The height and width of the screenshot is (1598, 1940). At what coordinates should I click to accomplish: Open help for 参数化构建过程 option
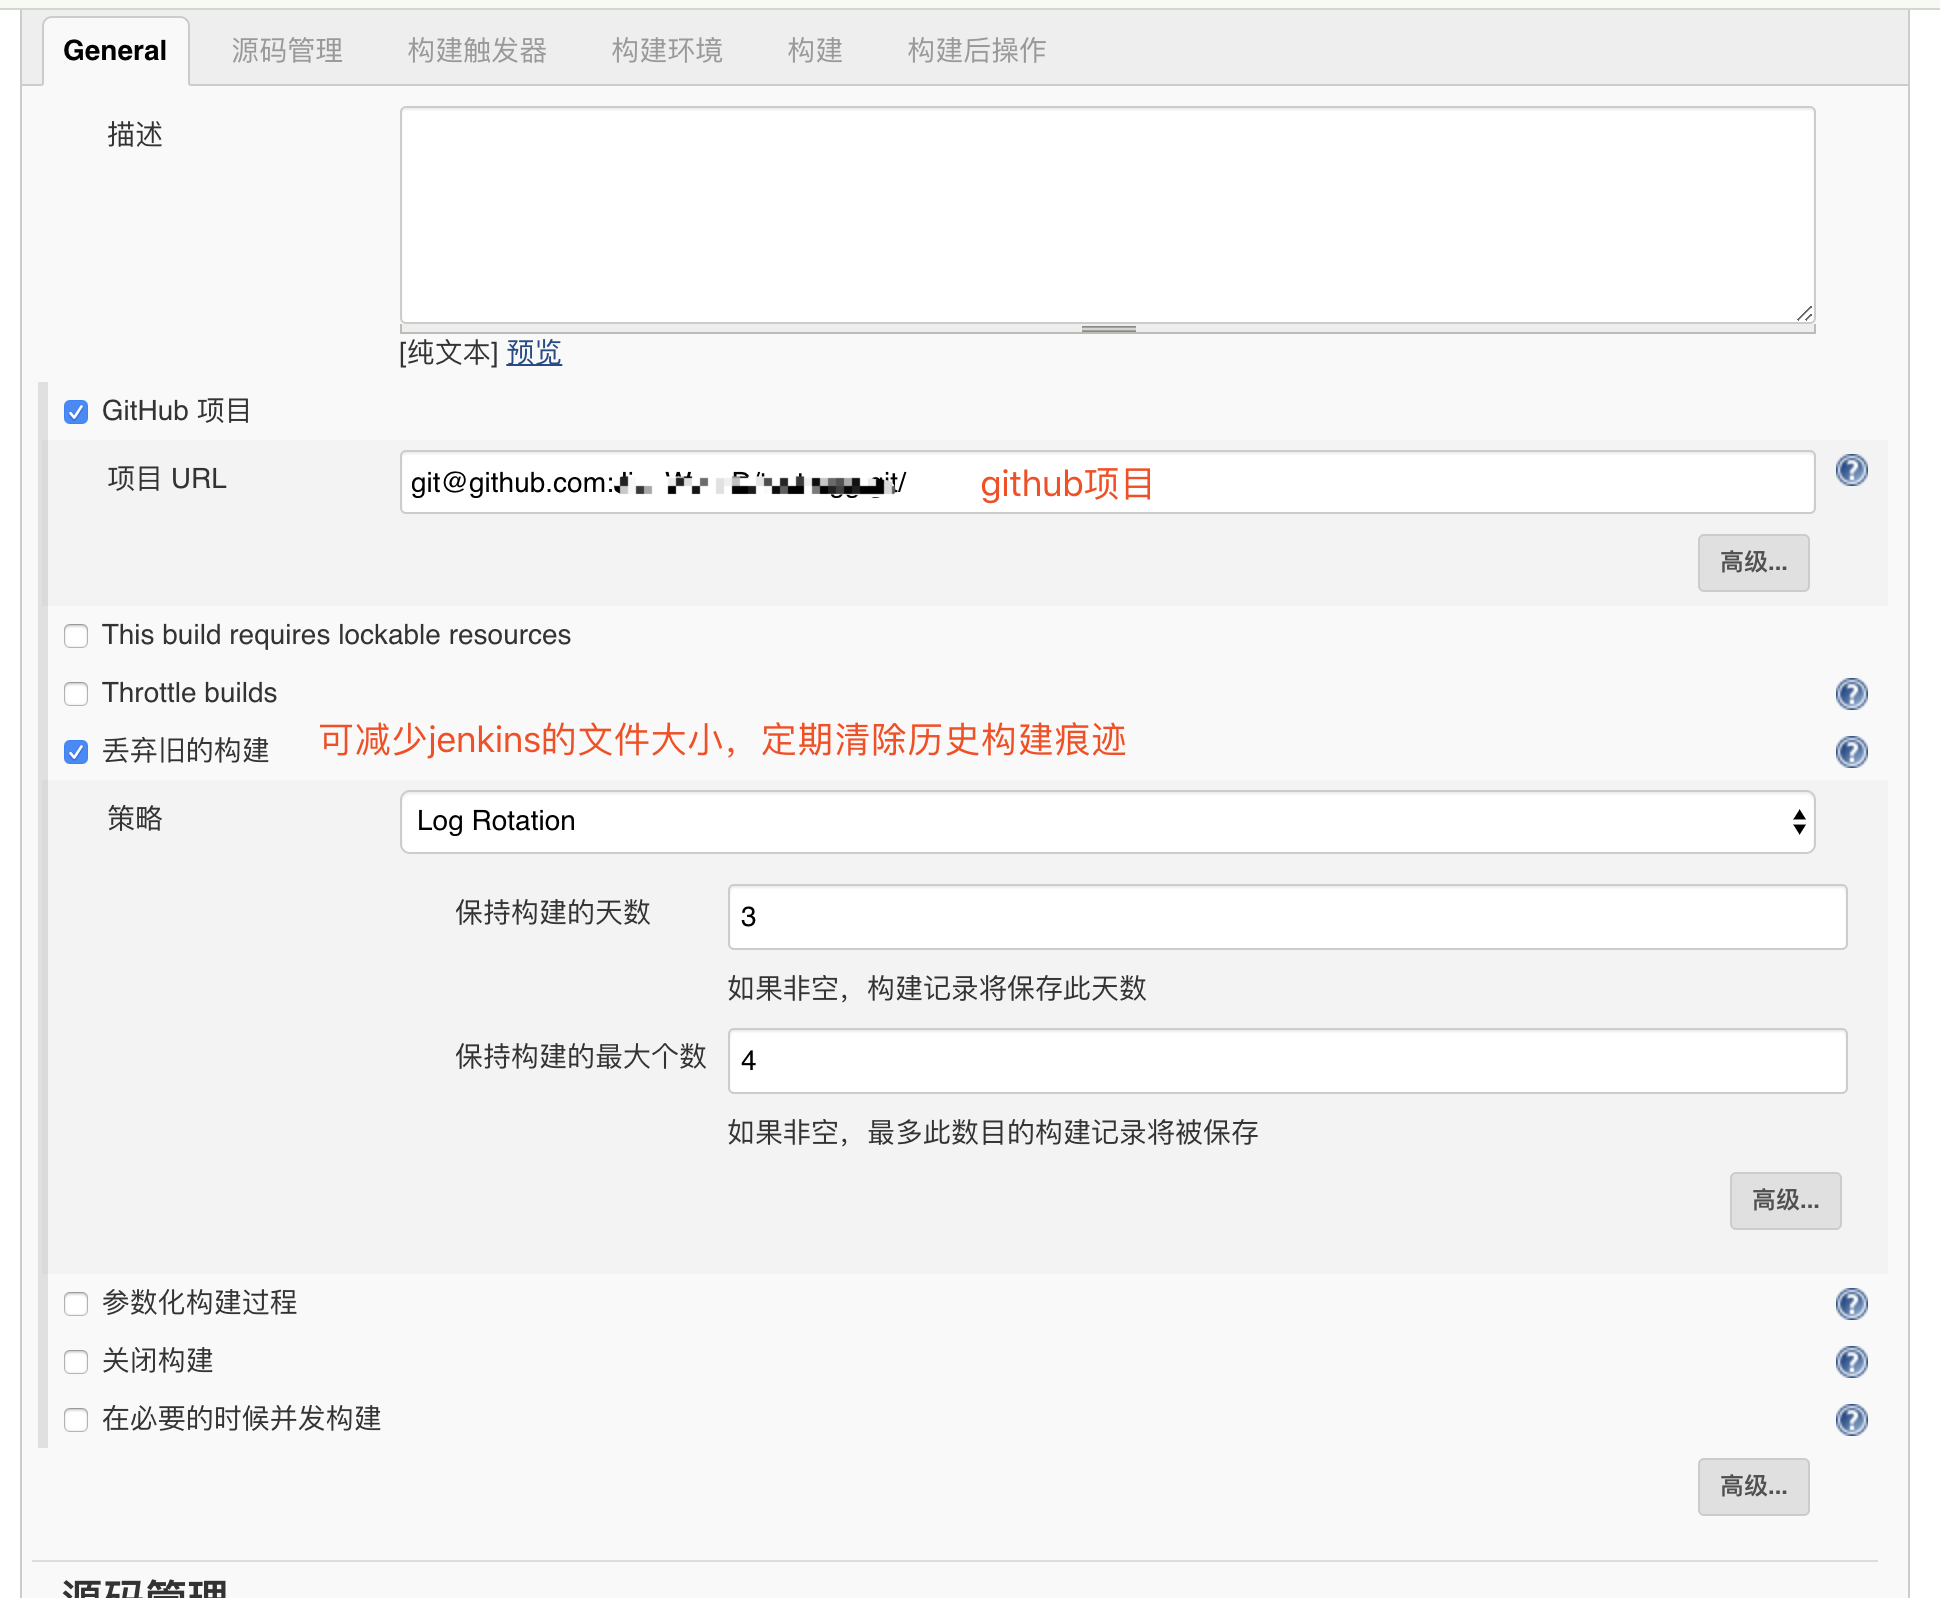pyautogui.click(x=1851, y=1303)
